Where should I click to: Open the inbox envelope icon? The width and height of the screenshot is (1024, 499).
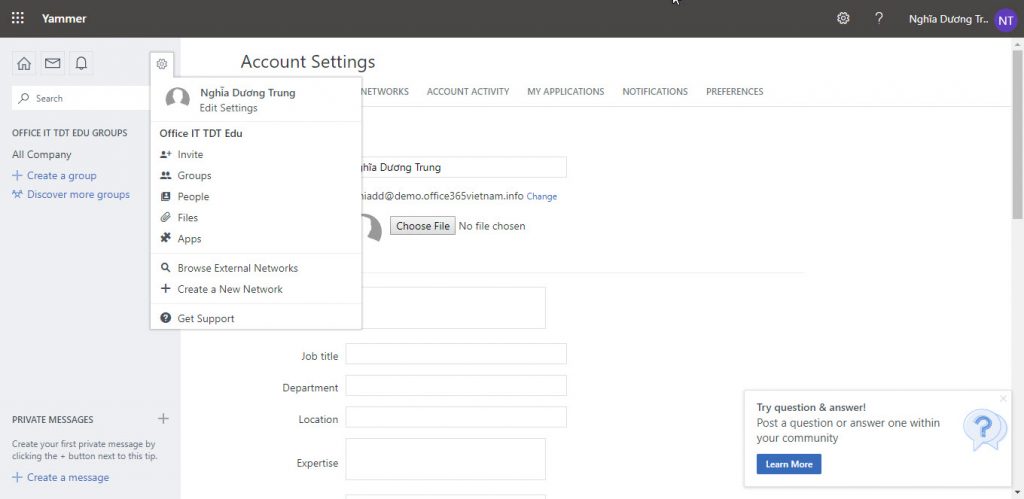(x=52, y=63)
